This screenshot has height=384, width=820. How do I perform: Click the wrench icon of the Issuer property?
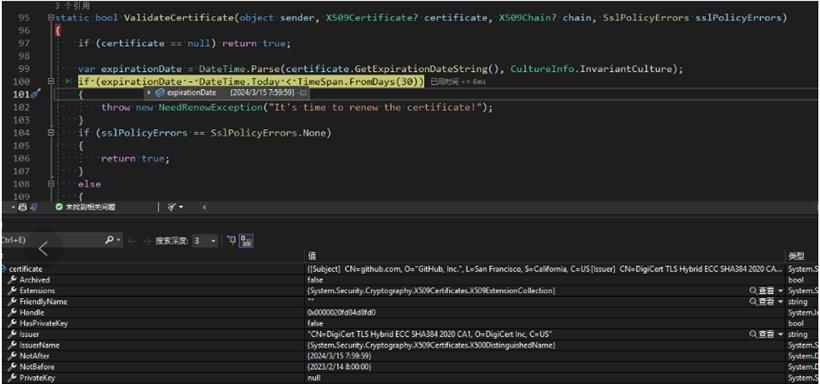click(13, 334)
